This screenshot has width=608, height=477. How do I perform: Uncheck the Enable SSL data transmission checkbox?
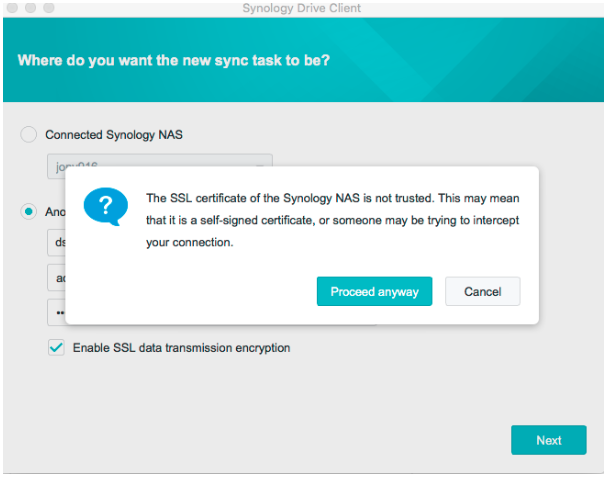(x=57, y=348)
